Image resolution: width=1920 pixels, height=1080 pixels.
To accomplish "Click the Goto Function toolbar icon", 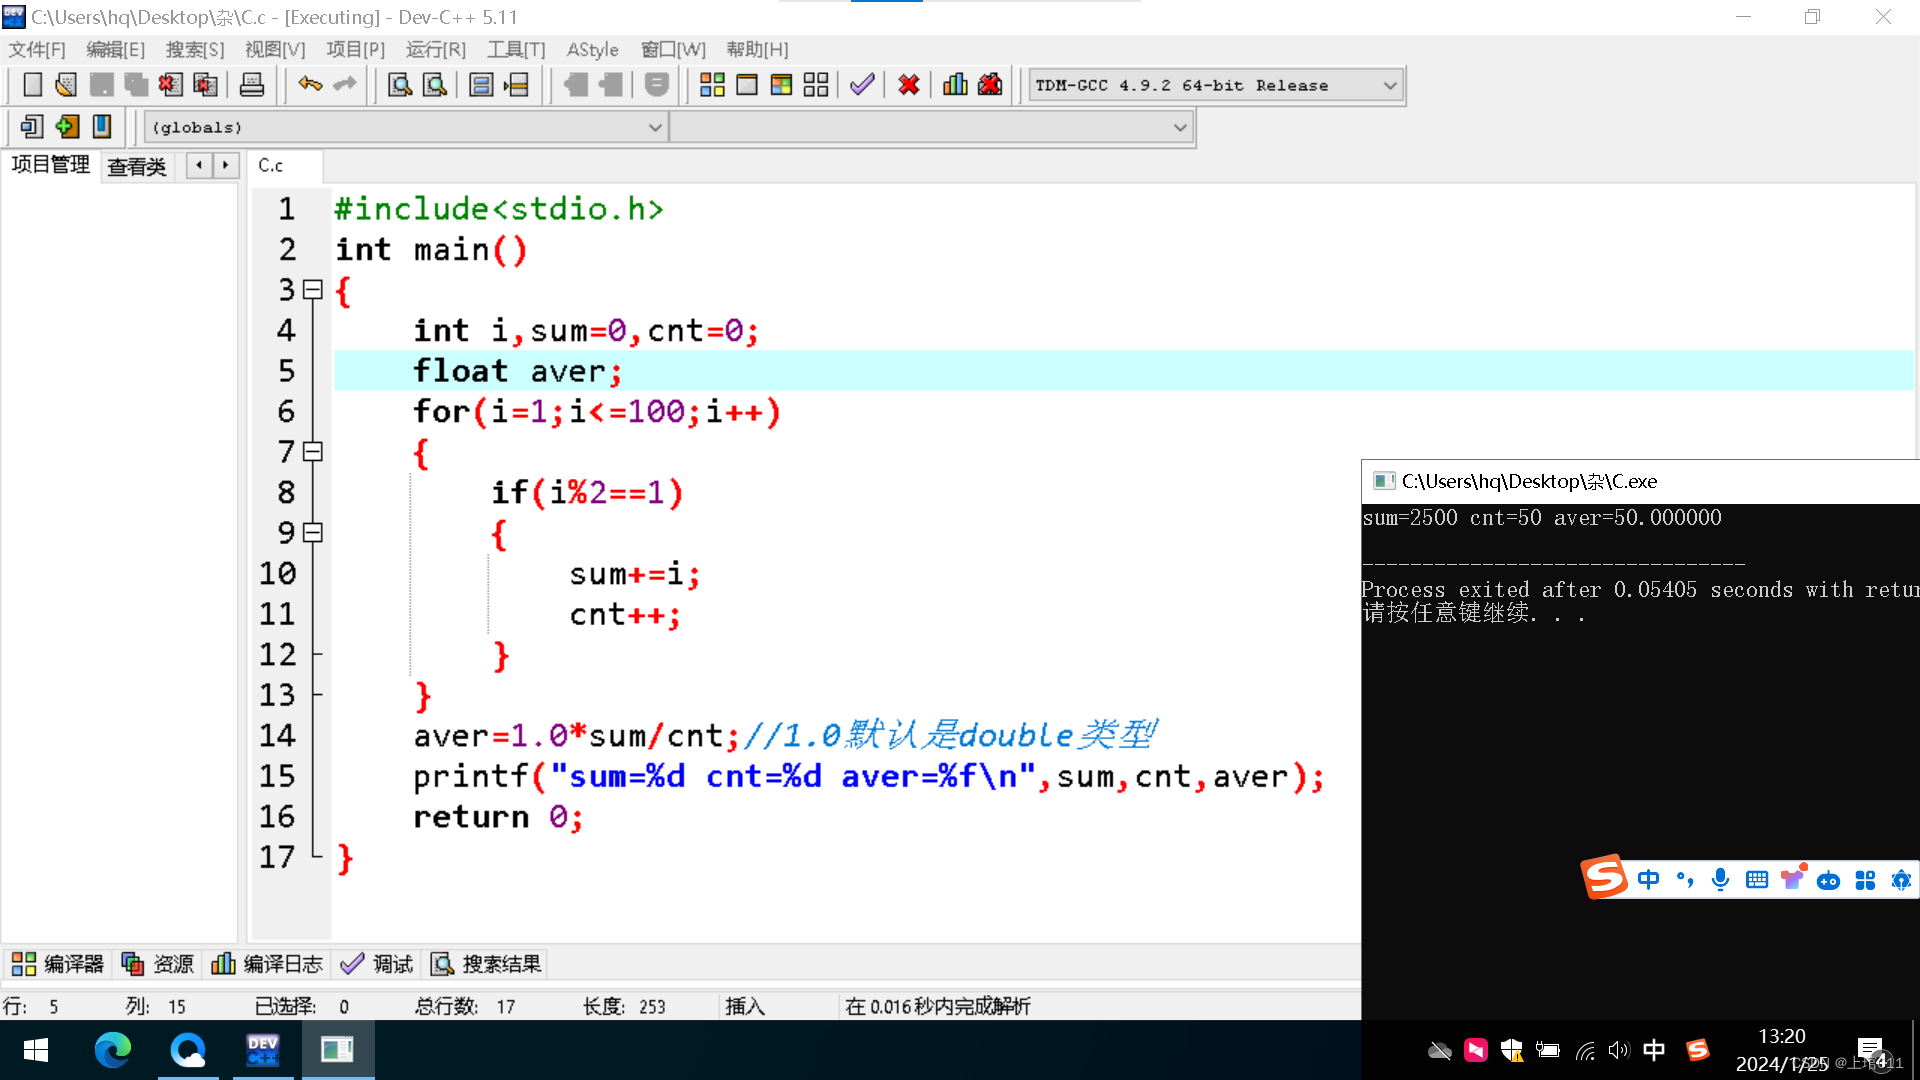I will 481,85.
